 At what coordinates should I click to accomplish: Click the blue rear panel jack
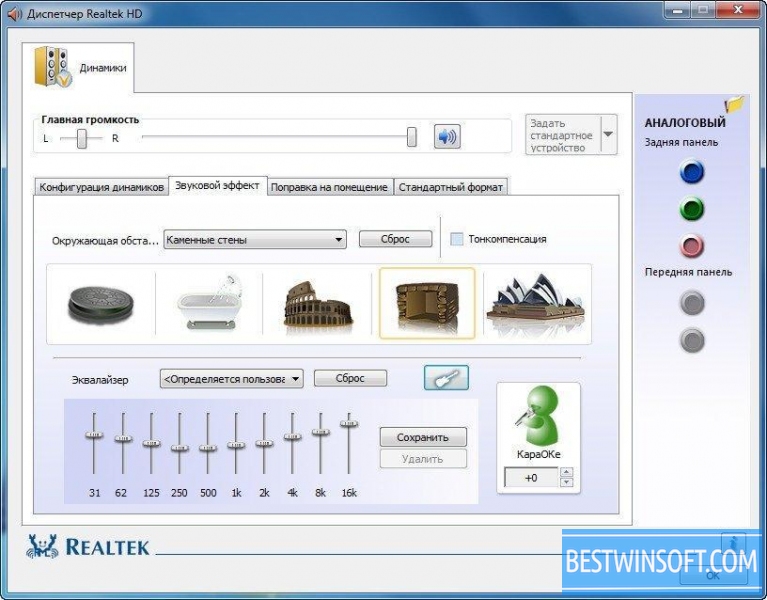[692, 172]
